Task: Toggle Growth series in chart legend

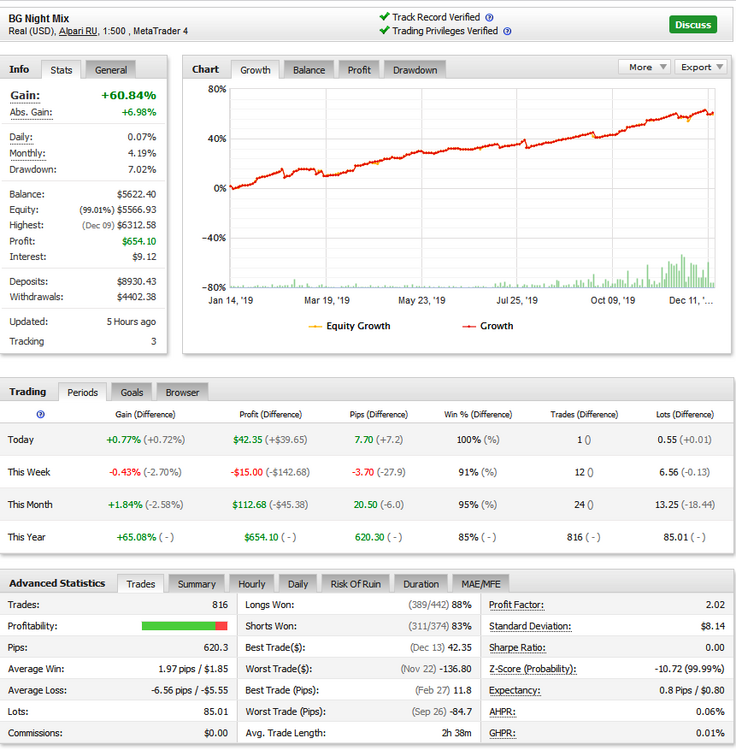Action: (x=488, y=326)
